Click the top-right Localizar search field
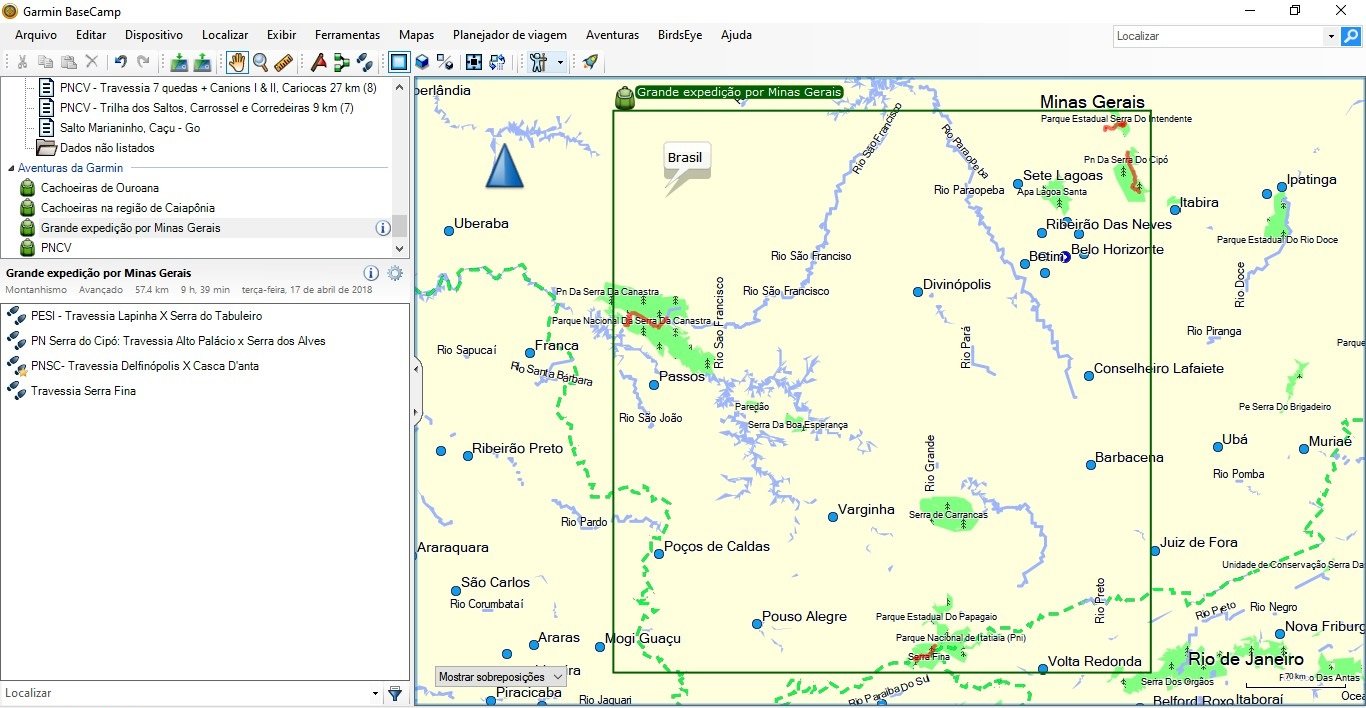1366x708 pixels. click(x=1218, y=36)
